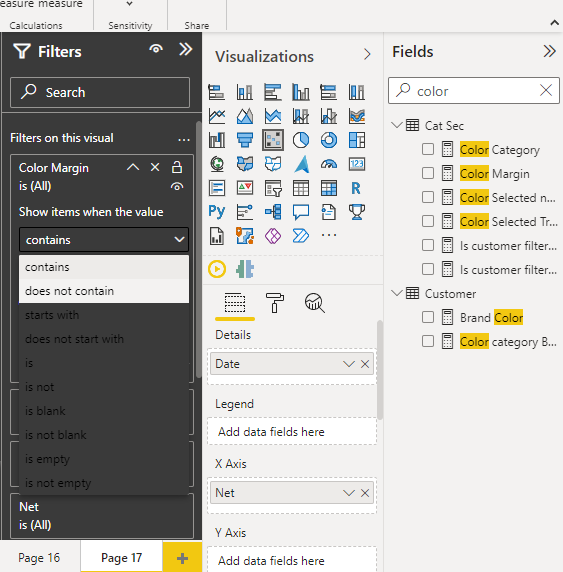Screen dimensions: 563x572
Task: Insert a Python (Py) visual
Action: click(217, 212)
